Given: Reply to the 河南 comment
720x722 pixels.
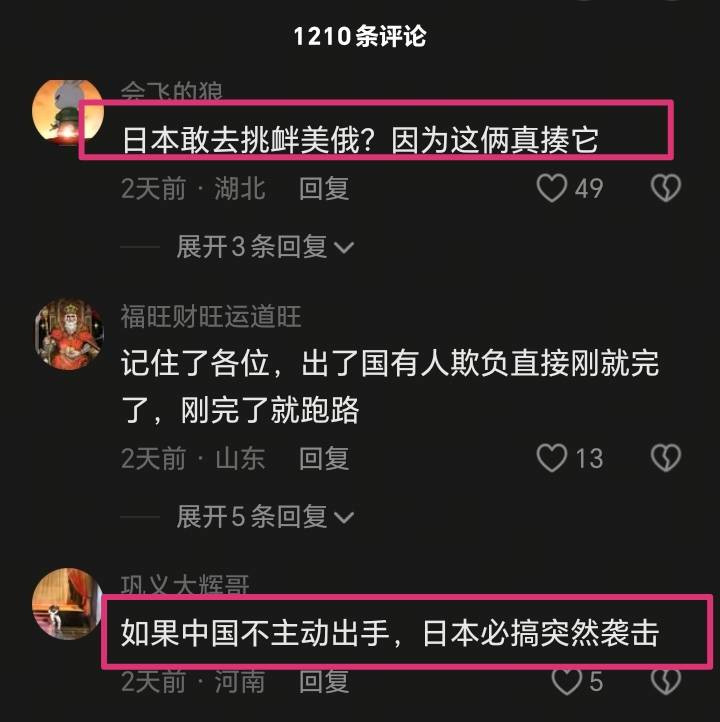Looking at the screenshot, I should point(324,681).
